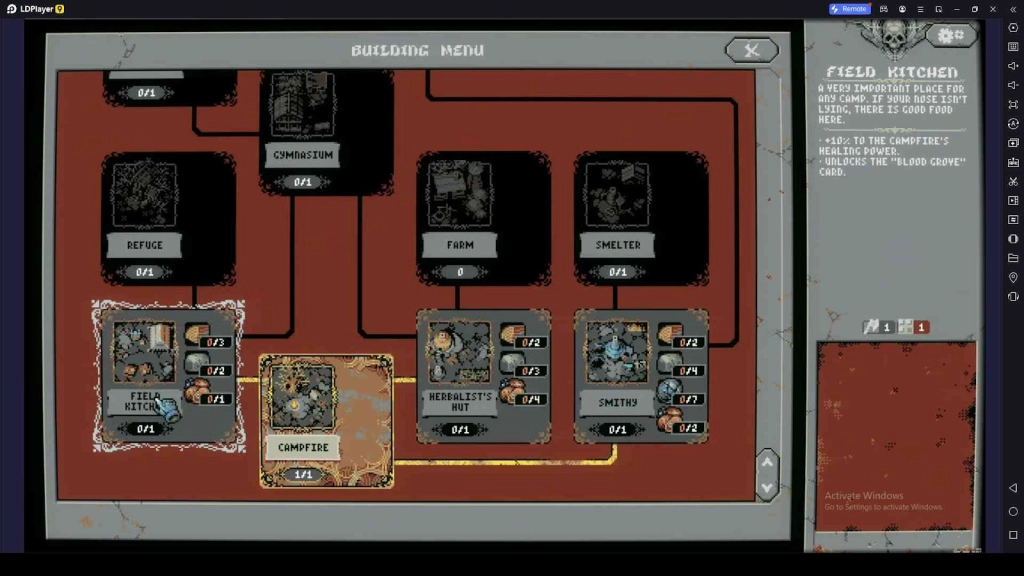Viewport: 1024px width, 576px height.
Task: Select the Smelter building card
Action: tap(641, 219)
